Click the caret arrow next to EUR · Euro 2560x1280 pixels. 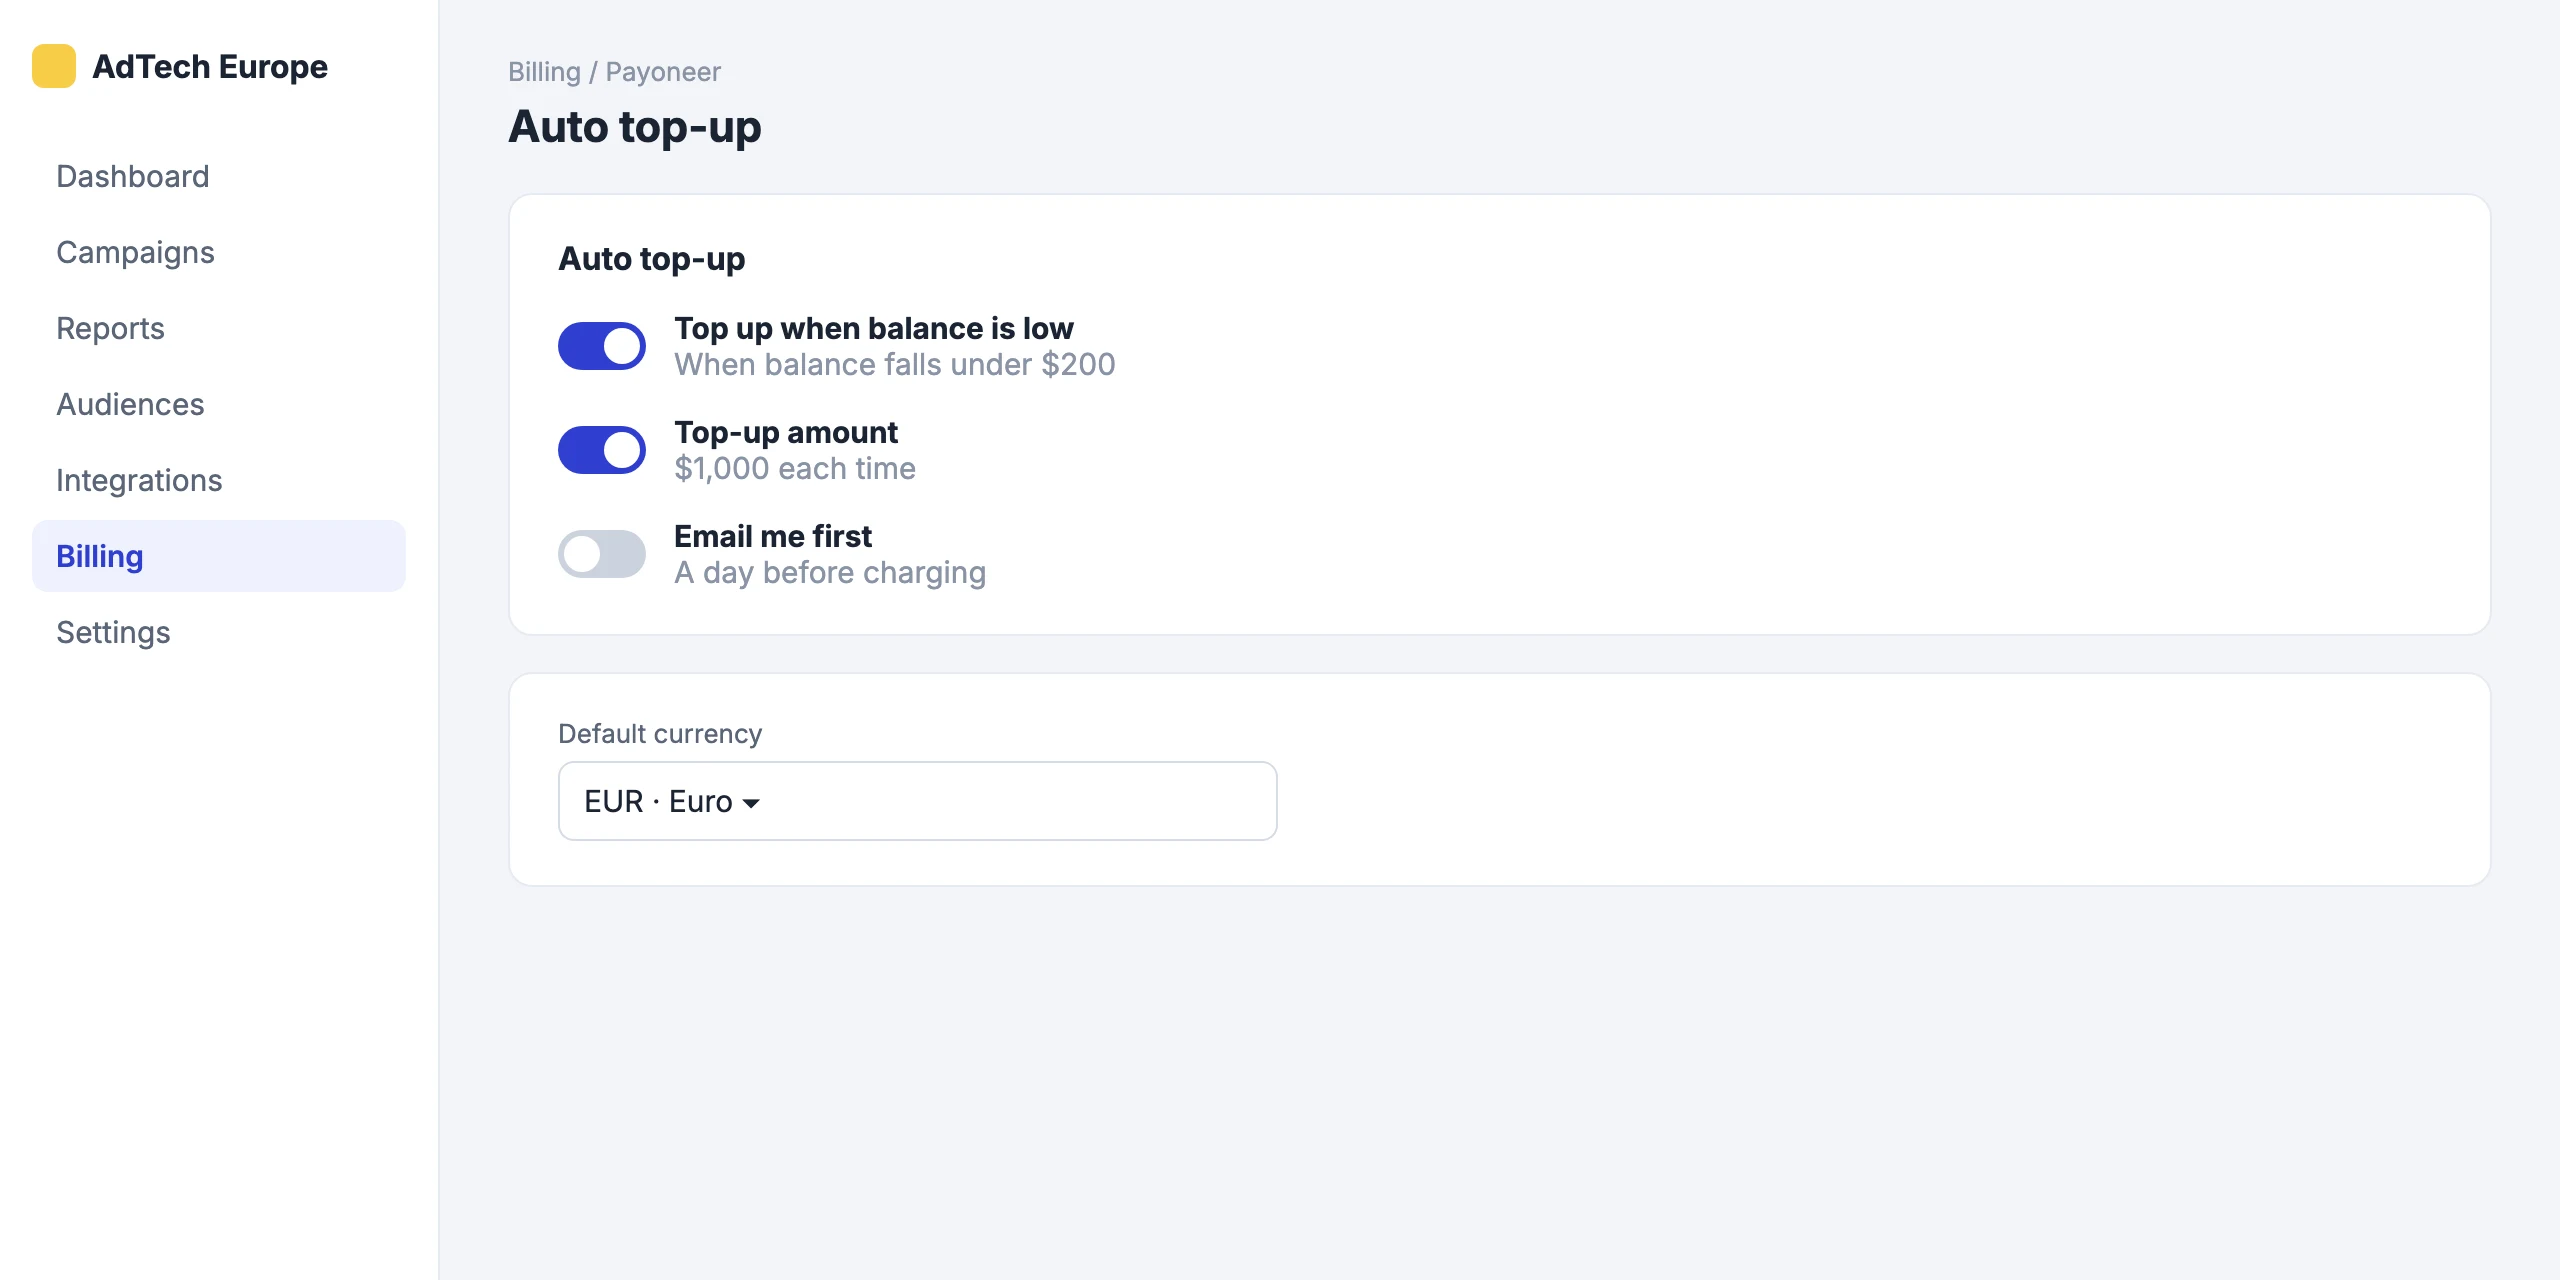click(x=751, y=803)
